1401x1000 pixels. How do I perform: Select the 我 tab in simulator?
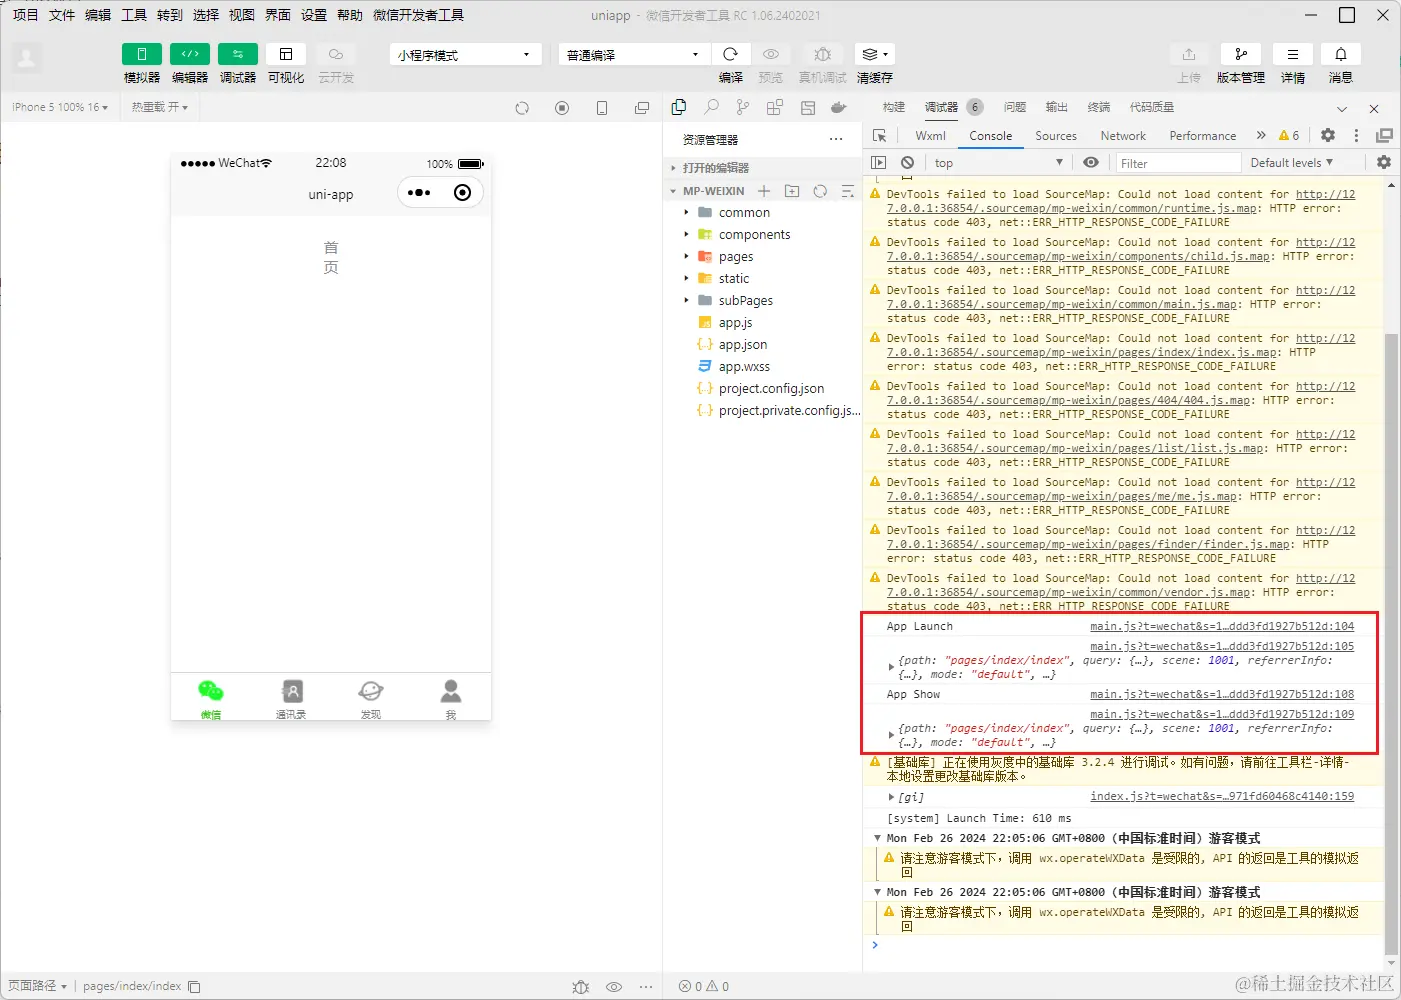(x=451, y=699)
